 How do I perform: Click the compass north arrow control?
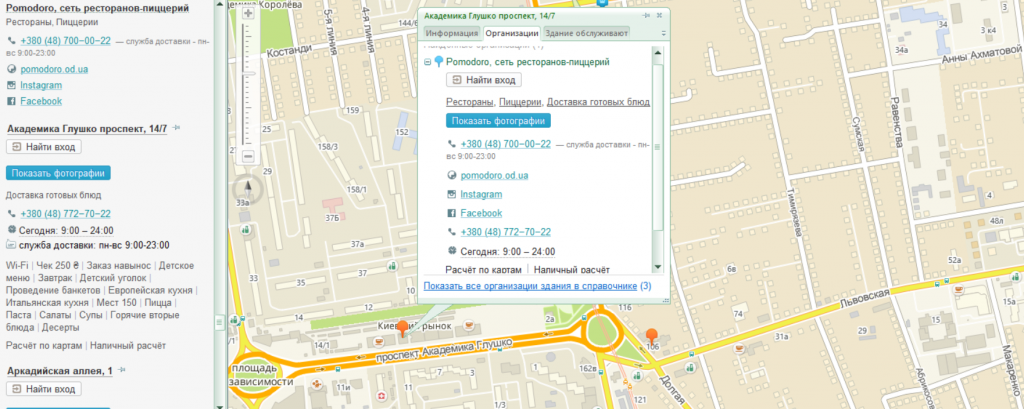[x=248, y=189]
